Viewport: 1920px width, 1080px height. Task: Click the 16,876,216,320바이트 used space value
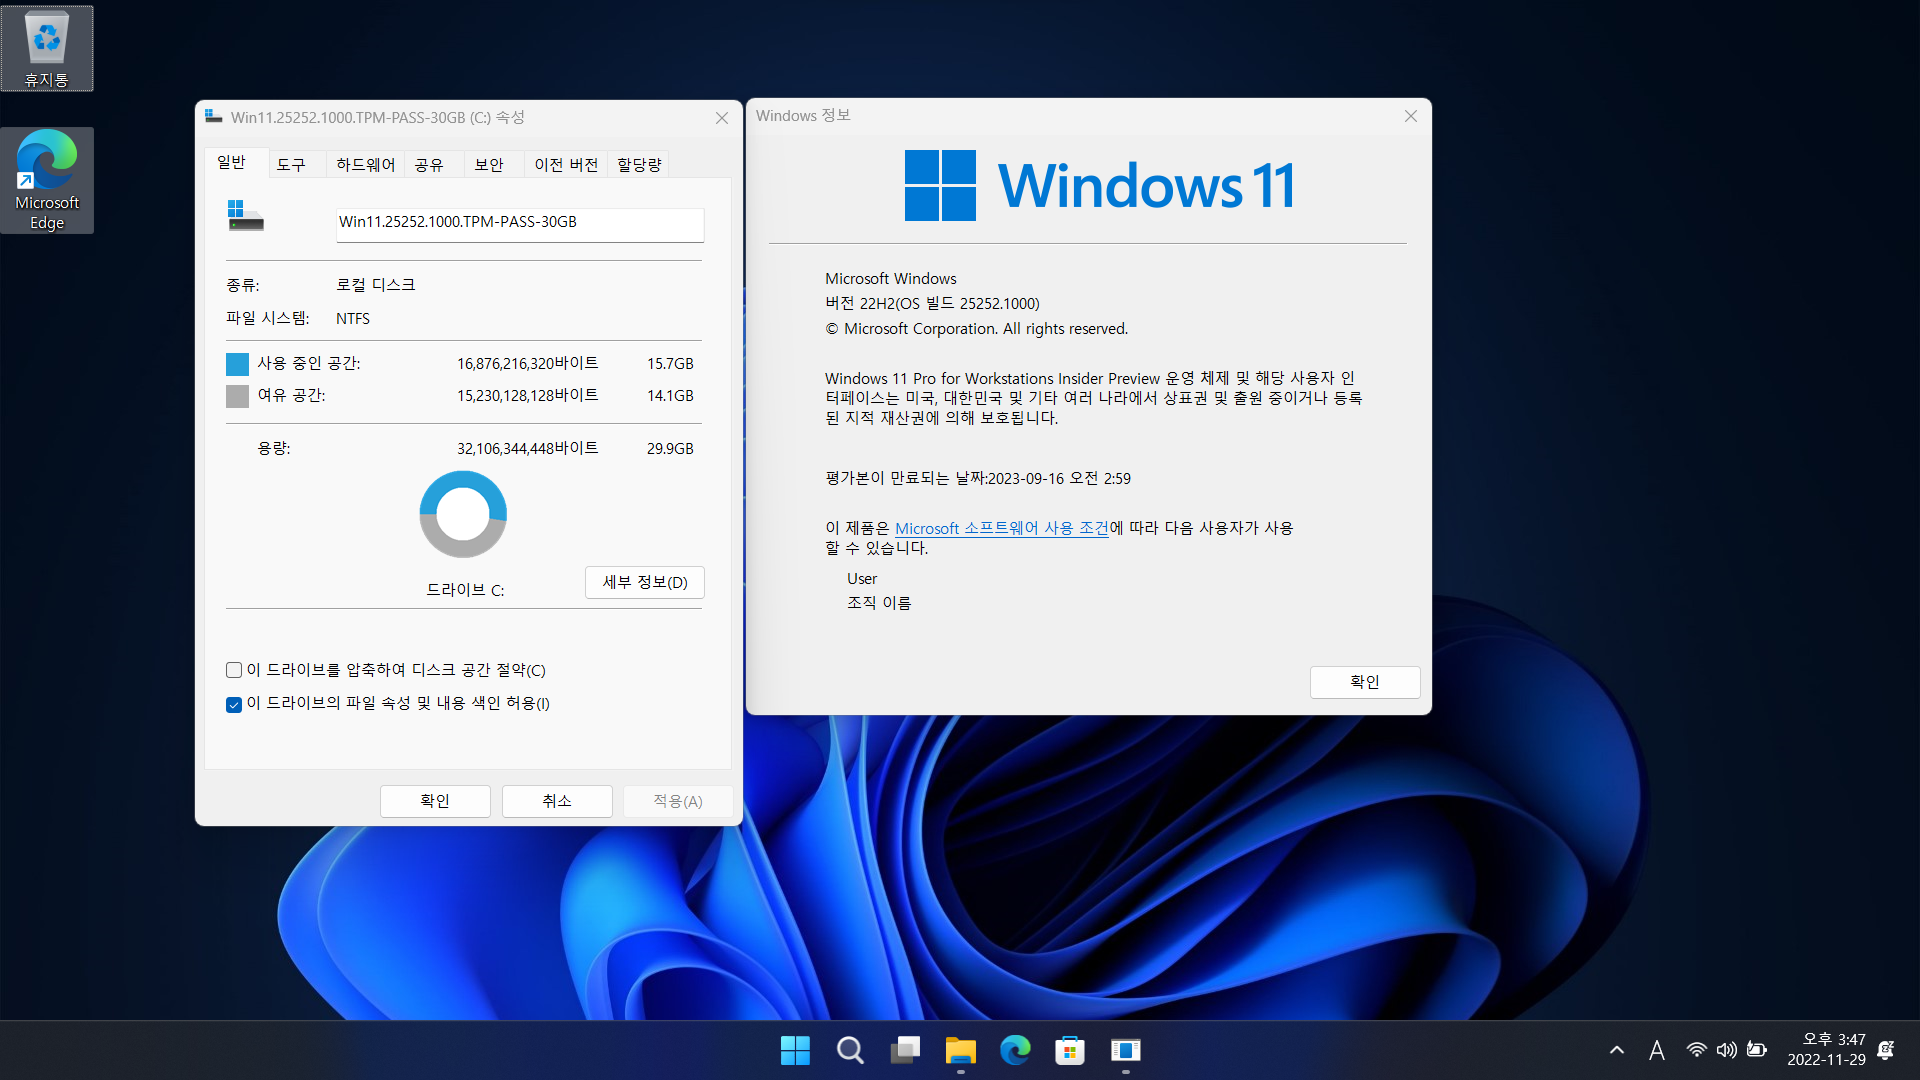[x=528, y=364]
